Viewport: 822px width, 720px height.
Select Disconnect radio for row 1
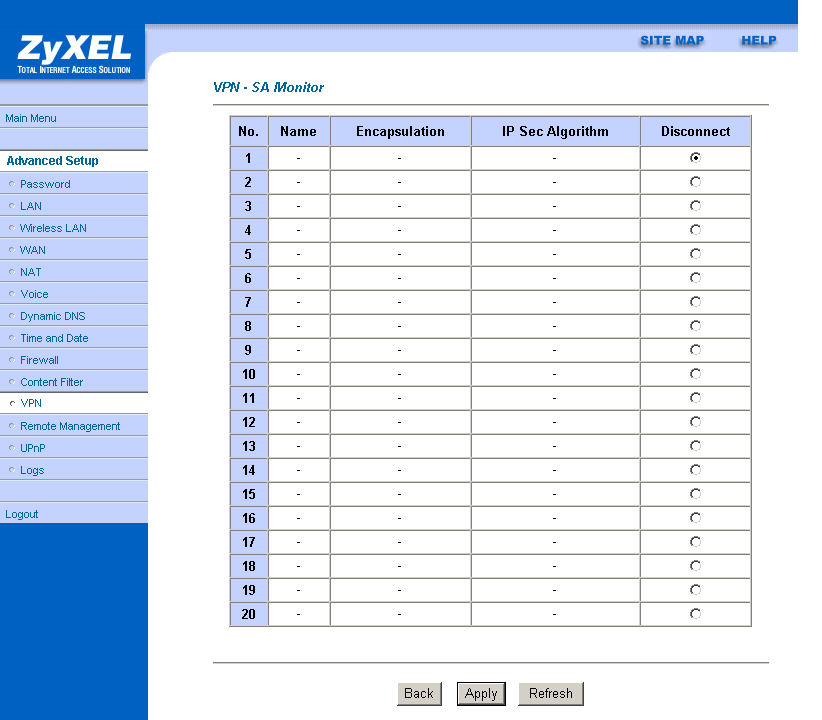(695, 157)
